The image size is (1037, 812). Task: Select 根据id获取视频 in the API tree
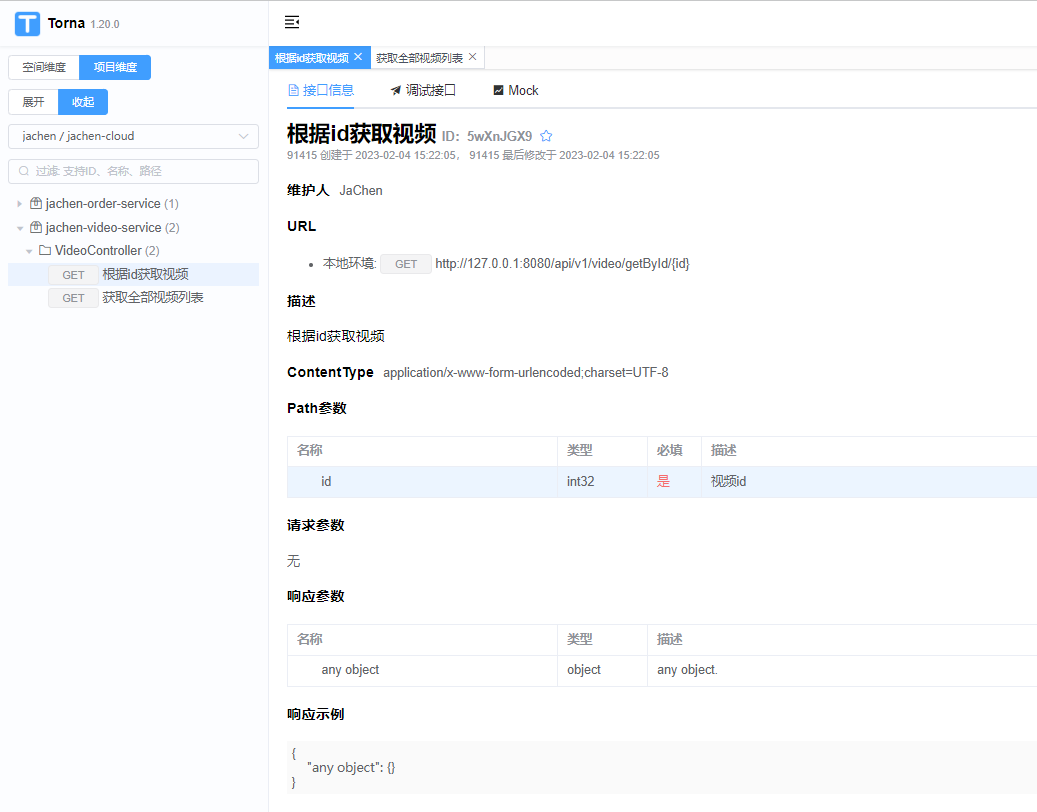point(134,274)
